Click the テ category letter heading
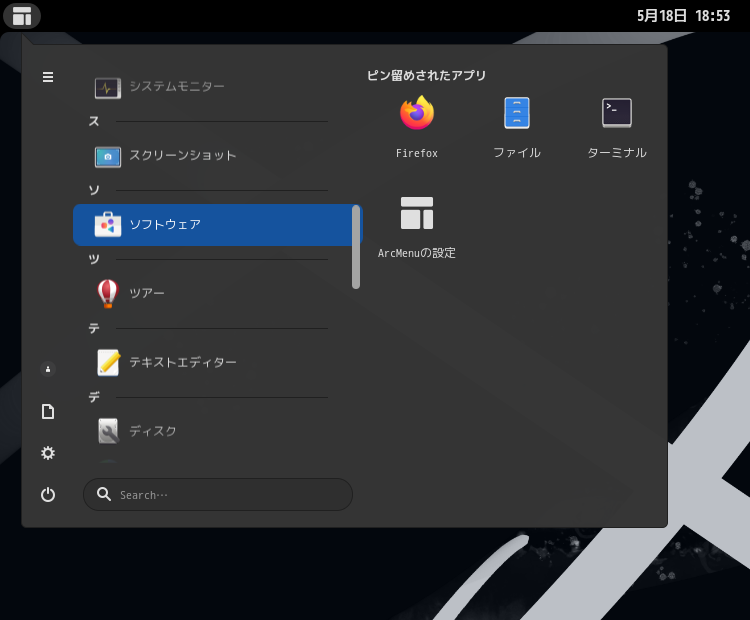The image size is (750, 620). (94, 328)
